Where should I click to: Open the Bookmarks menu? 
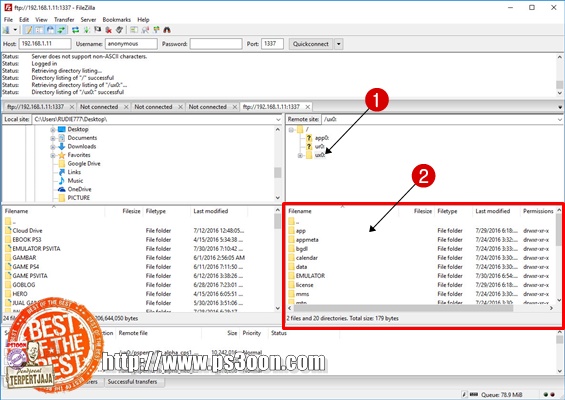(x=116, y=19)
